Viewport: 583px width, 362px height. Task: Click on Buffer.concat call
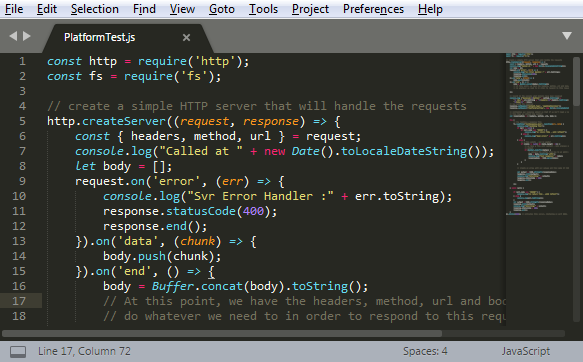197,287
